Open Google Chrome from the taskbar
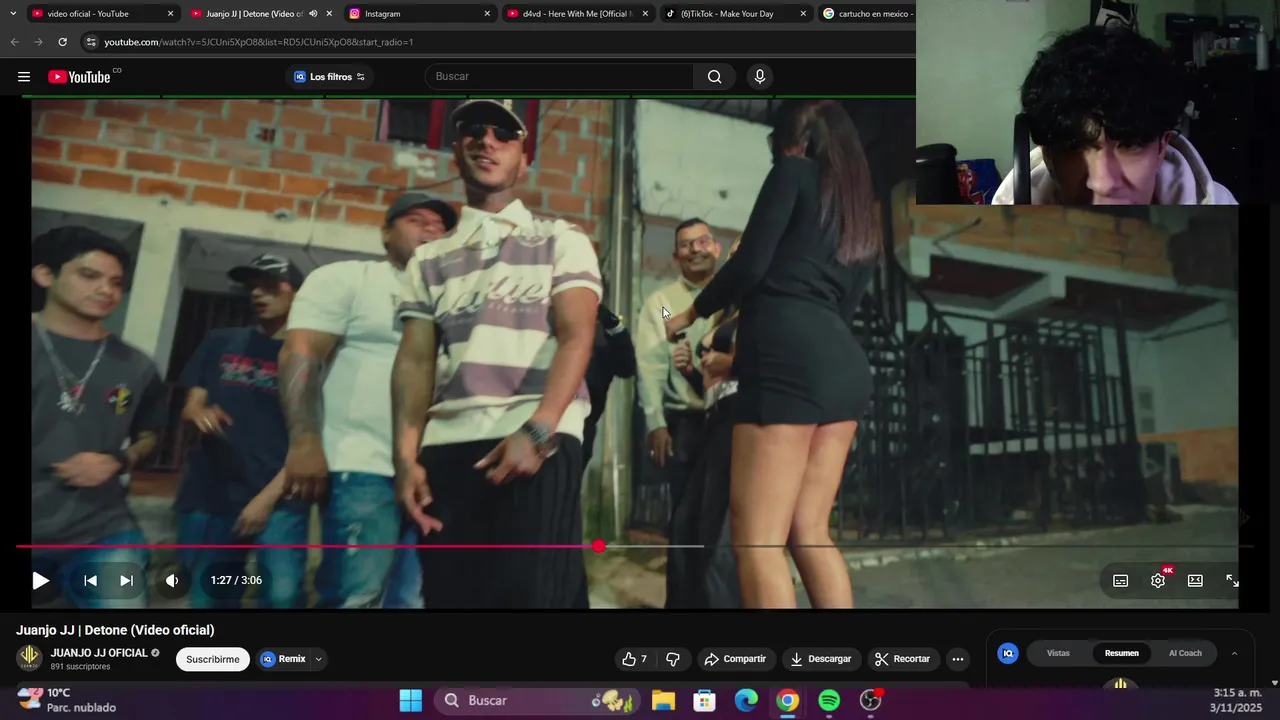The height and width of the screenshot is (720, 1280). coord(788,700)
